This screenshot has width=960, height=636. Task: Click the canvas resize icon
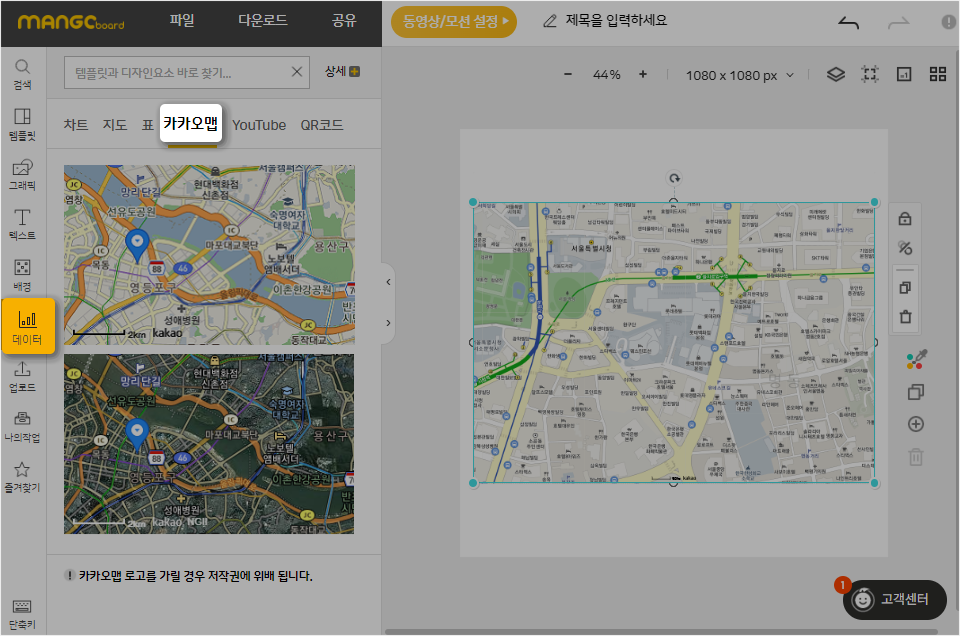pyautogui.click(x=904, y=75)
